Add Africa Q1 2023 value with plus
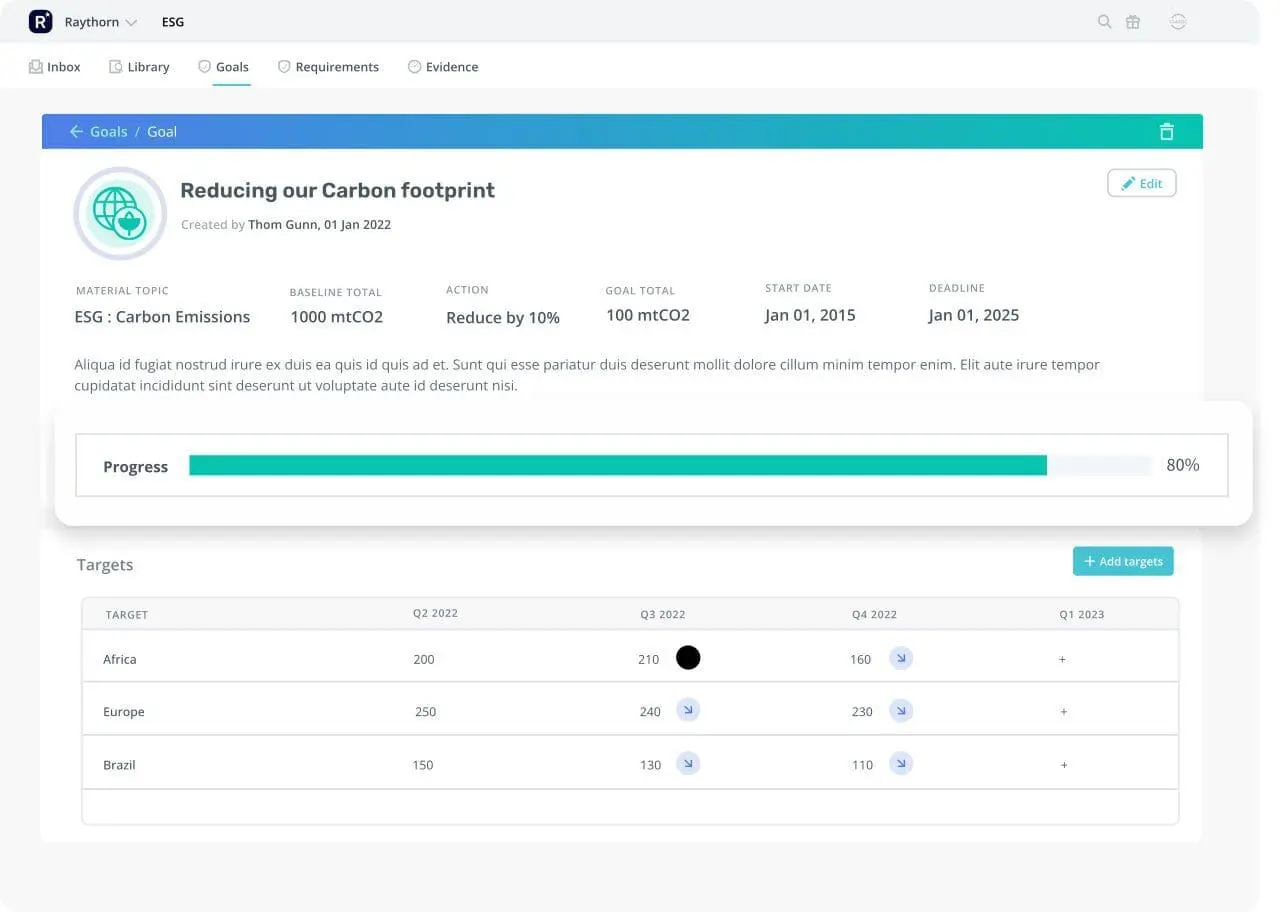This screenshot has width=1280, height=912. (x=1062, y=660)
